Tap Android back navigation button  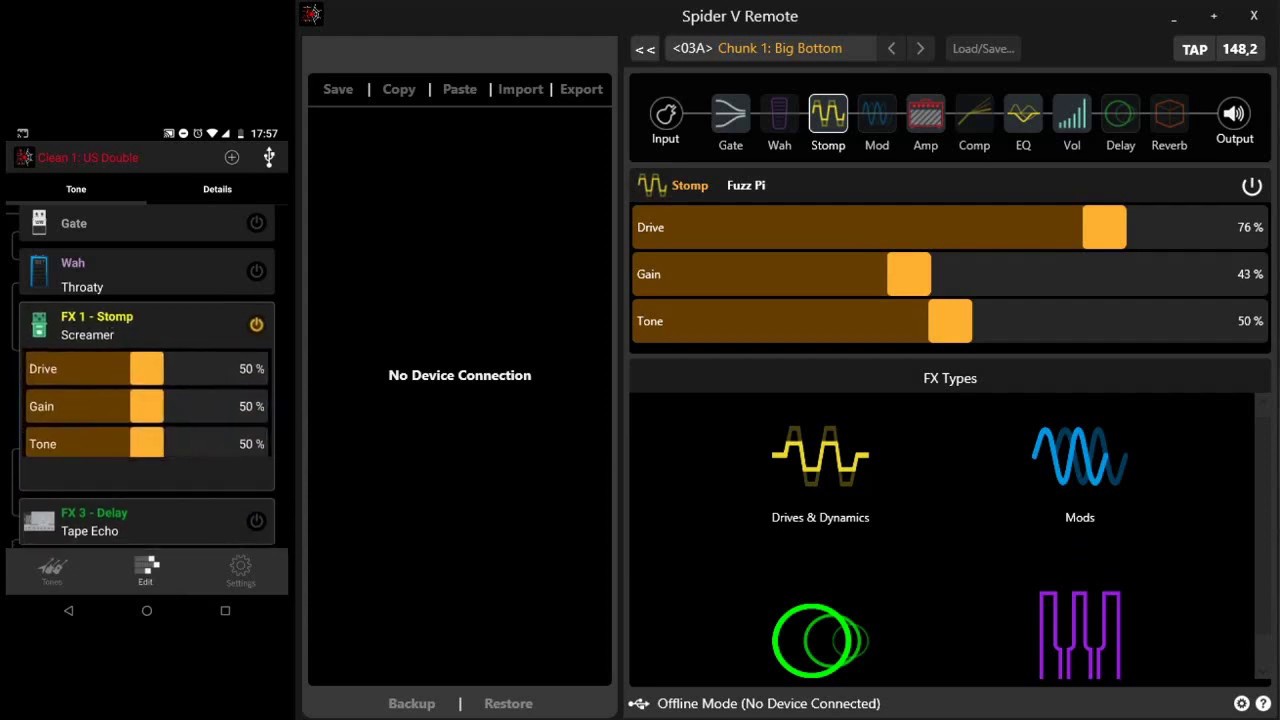(x=68, y=610)
